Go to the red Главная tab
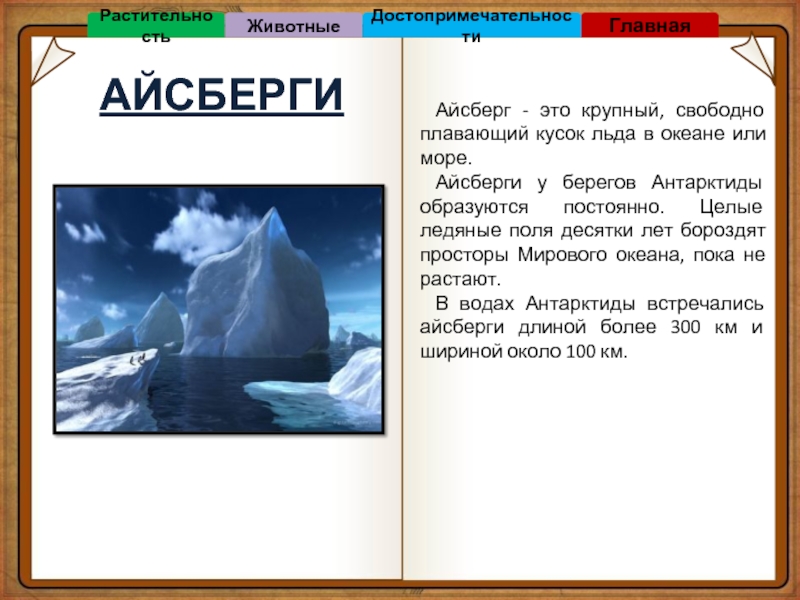Viewport: 800px width, 600px height. (649, 25)
